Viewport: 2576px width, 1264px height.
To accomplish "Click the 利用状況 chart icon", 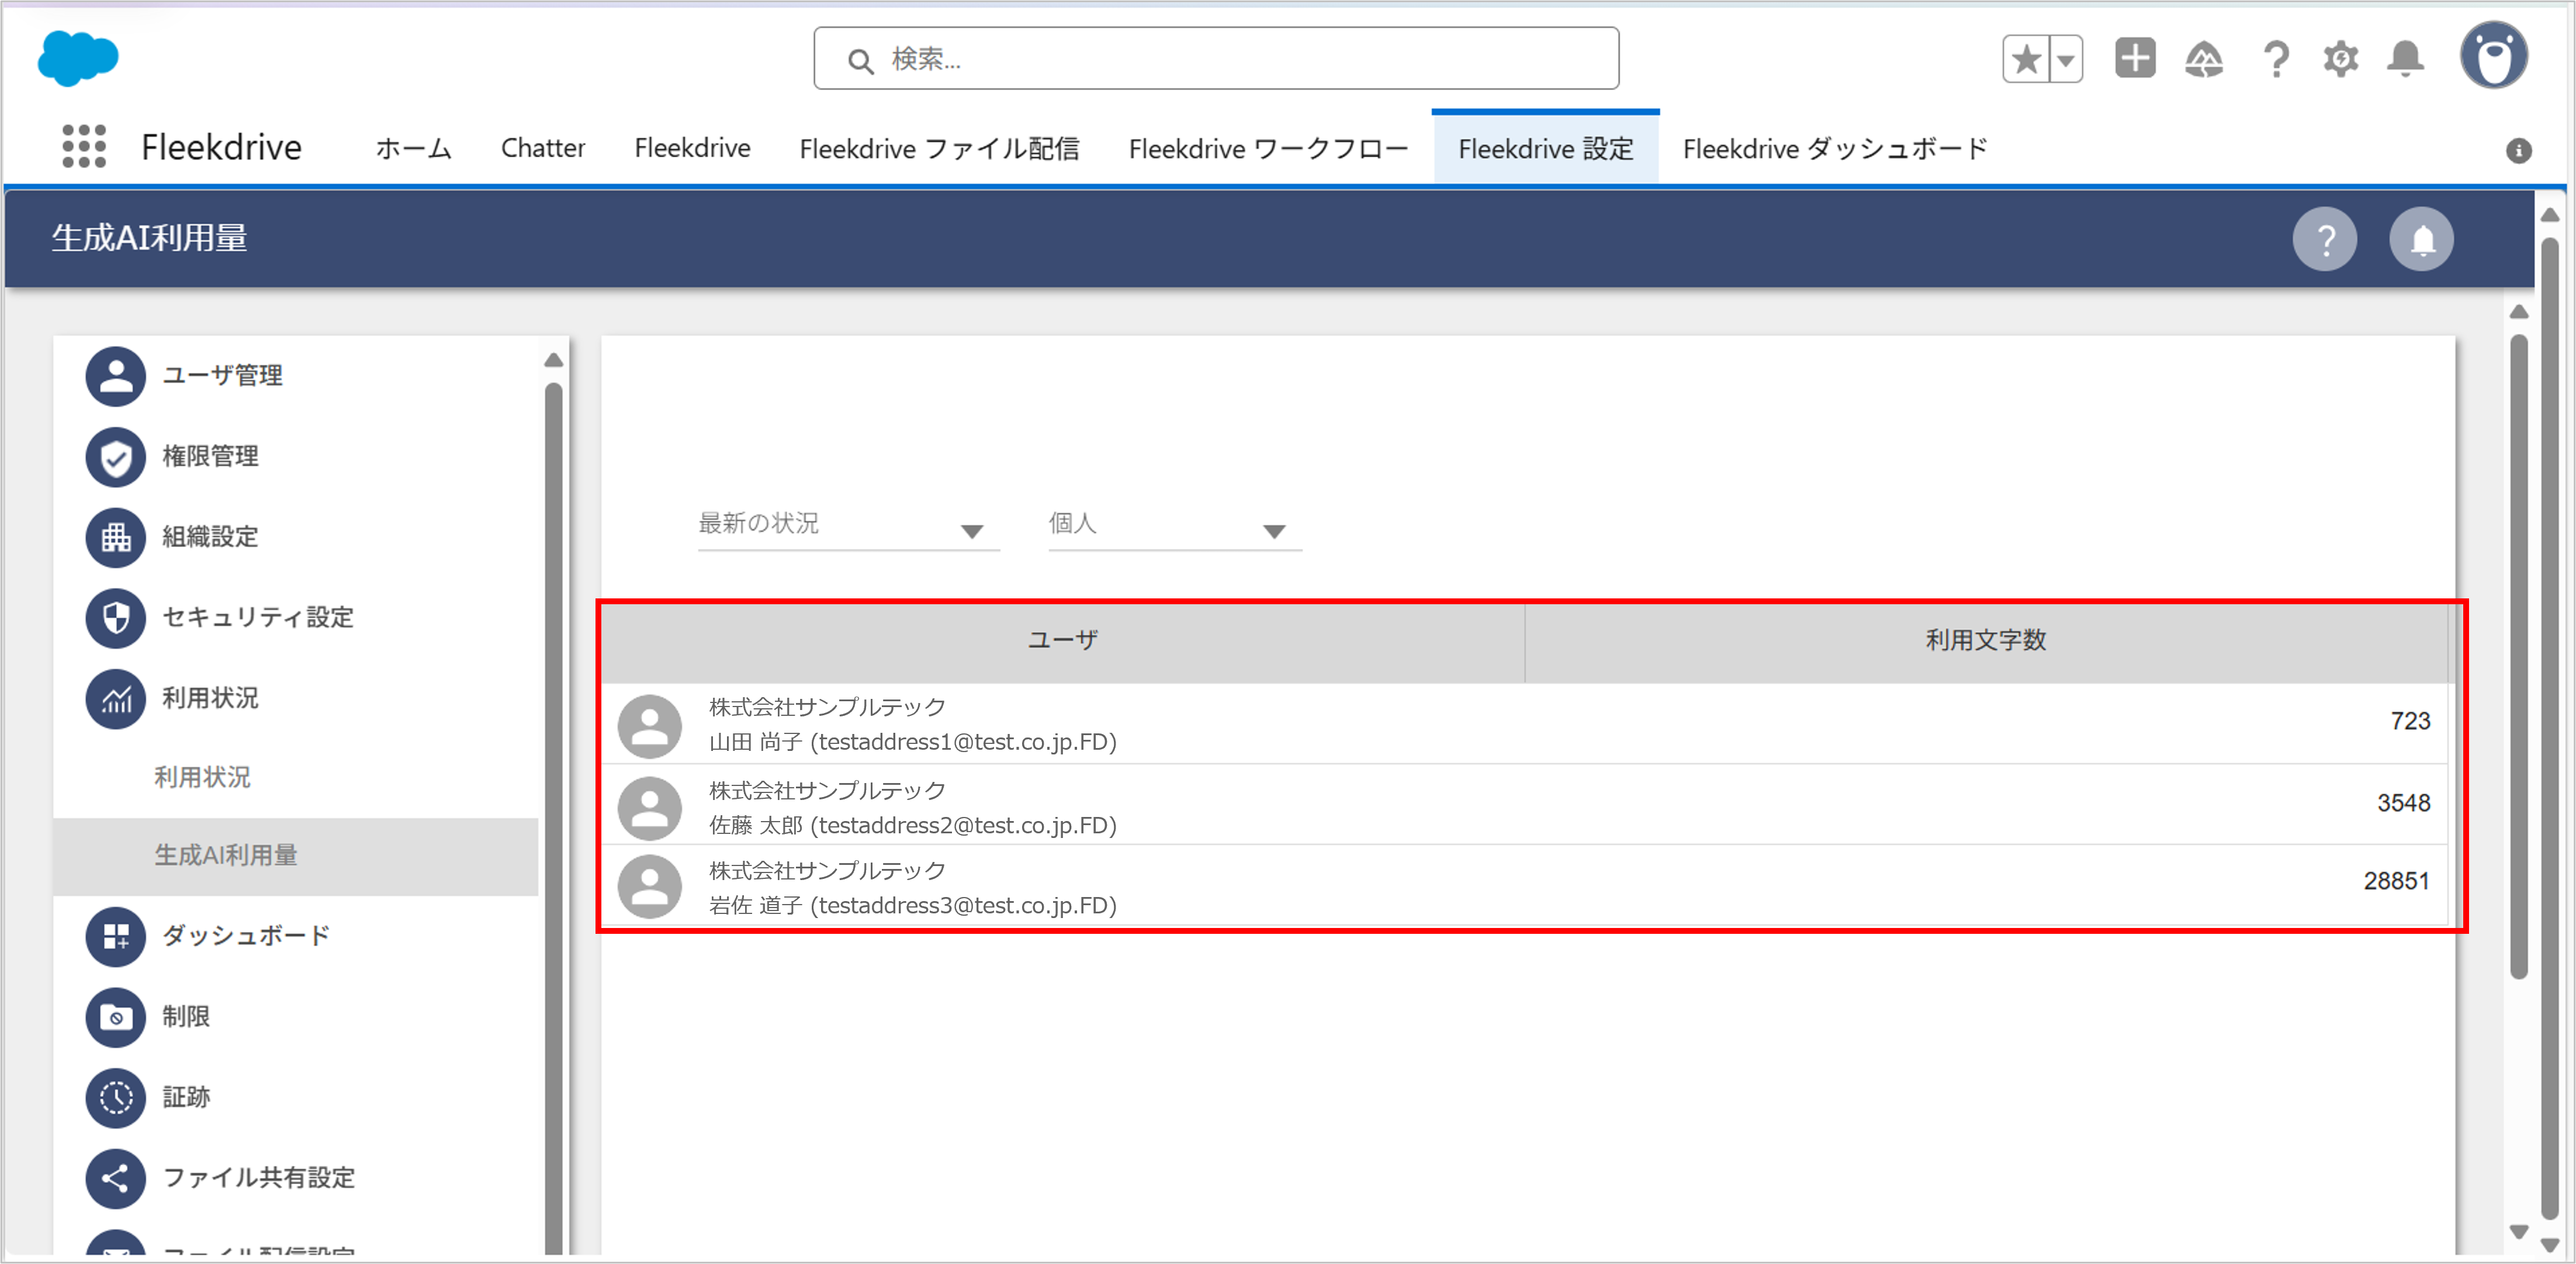I will pos(116,698).
